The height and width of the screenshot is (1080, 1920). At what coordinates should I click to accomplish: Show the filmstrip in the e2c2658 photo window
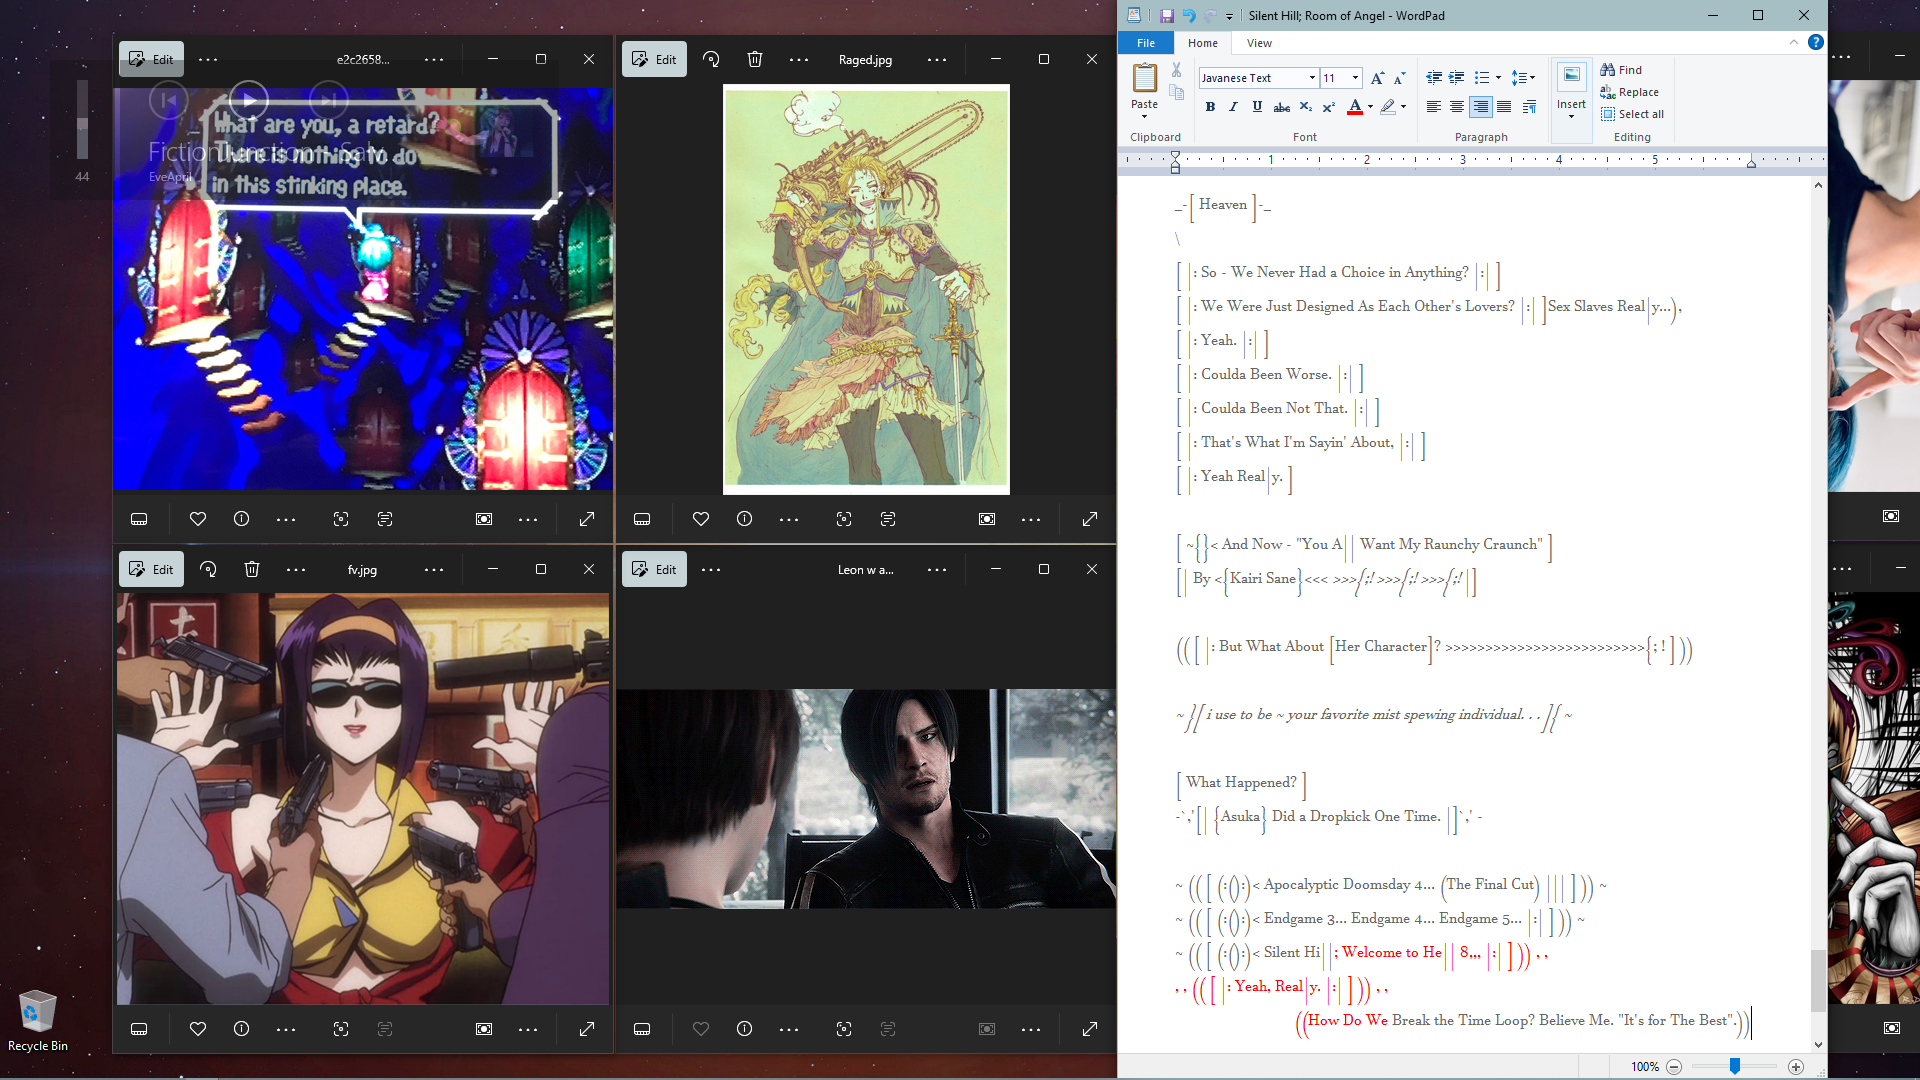(x=139, y=519)
